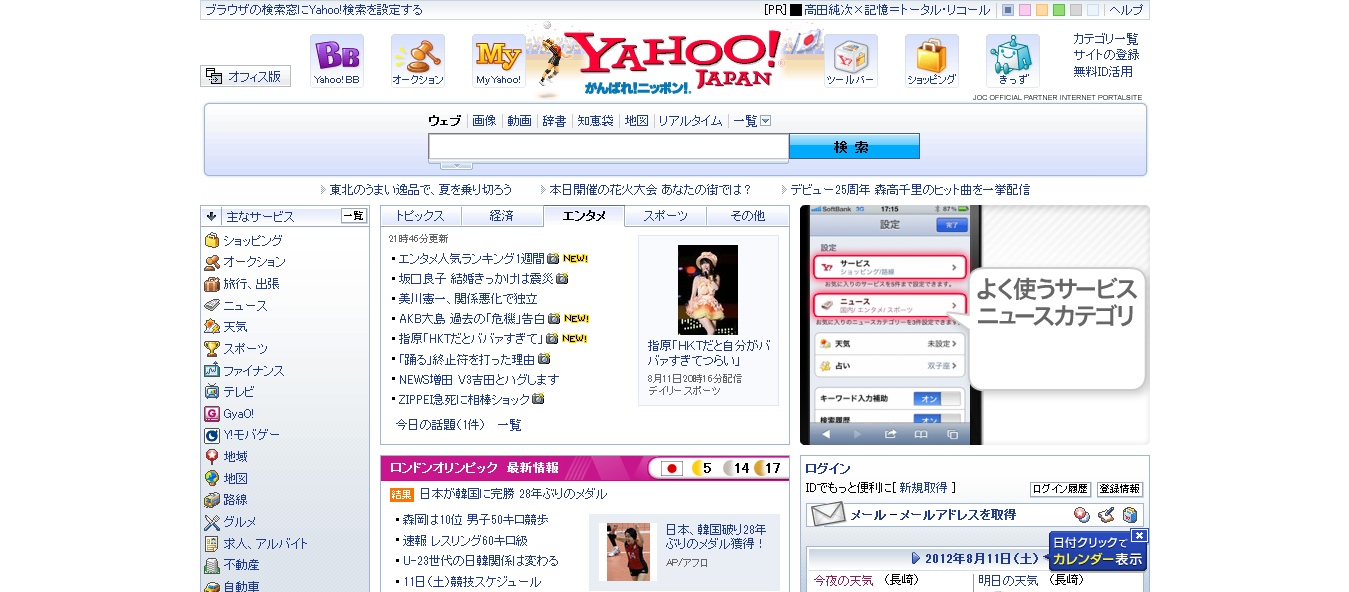This screenshot has height=592, width=1349.
Task: Click the 地図 map pin sidebar icon
Action: pyautogui.click(x=212, y=478)
